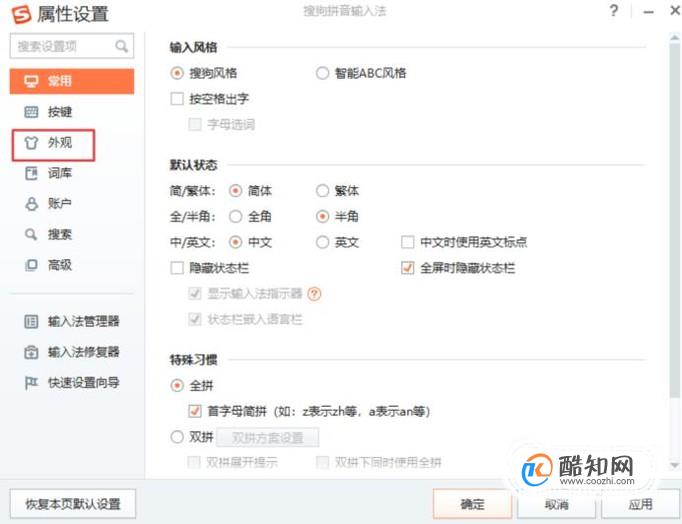This screenshot has height=524, width=682.
Task: Toggle 双拼下同时使用全拼 checkbox
Action: coord(322,462)
